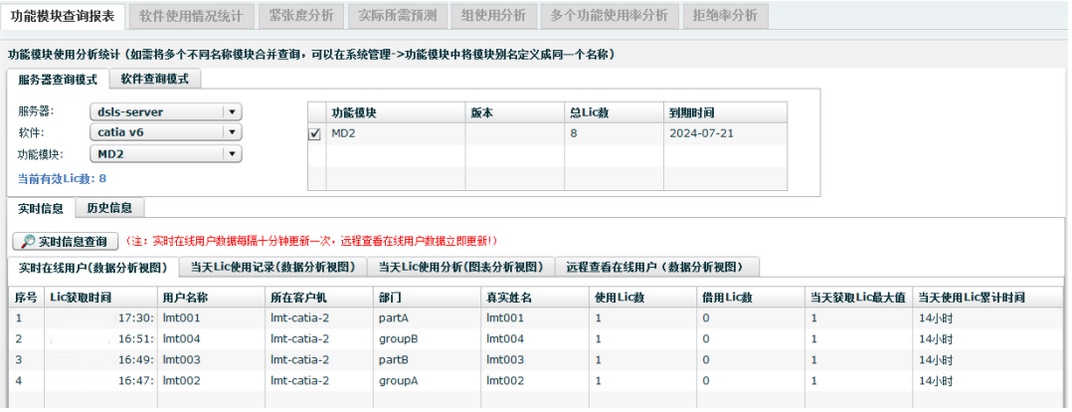Viewport: 1072px width, 412px height.
Task: Open 远程查看在线用户 tab
Action: click(654, 267)
